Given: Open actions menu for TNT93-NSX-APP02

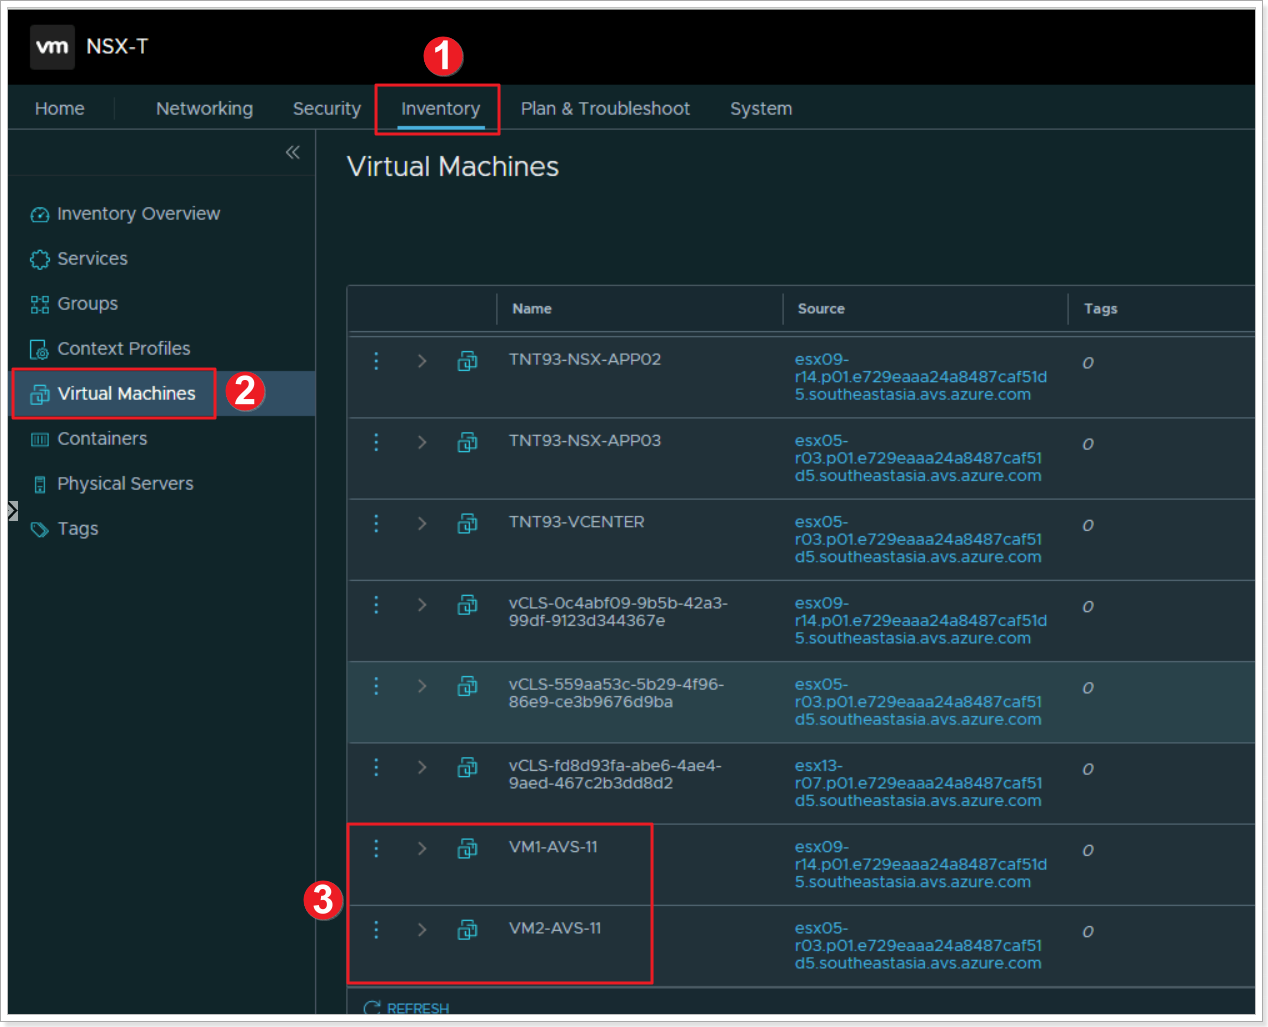Looking at the screenshot, I should point(376,361).
